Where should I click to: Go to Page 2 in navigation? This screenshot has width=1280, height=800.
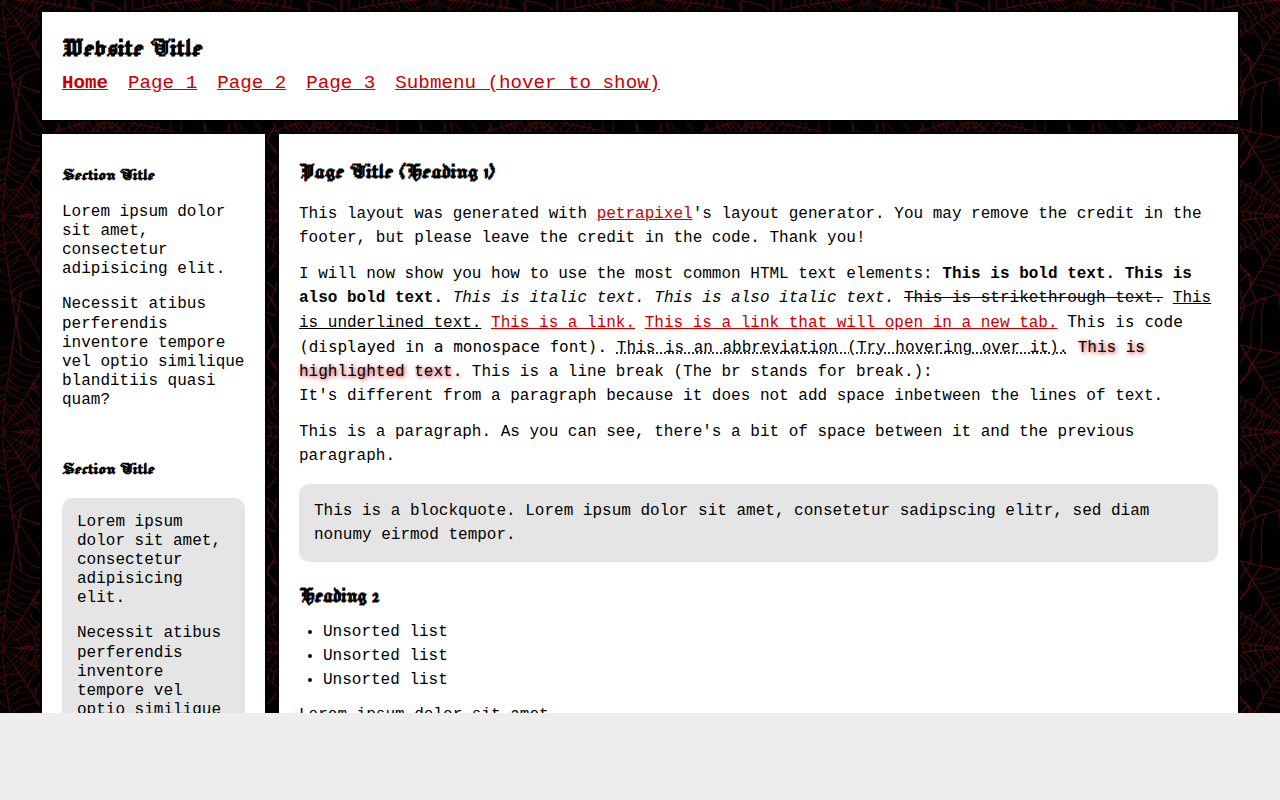point(251,83)
